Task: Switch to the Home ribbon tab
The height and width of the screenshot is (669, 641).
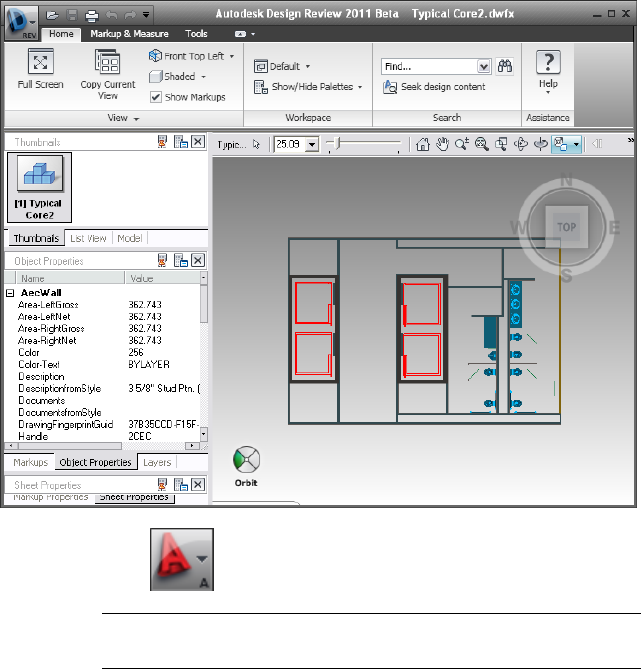Action: [x=61, y=34]
